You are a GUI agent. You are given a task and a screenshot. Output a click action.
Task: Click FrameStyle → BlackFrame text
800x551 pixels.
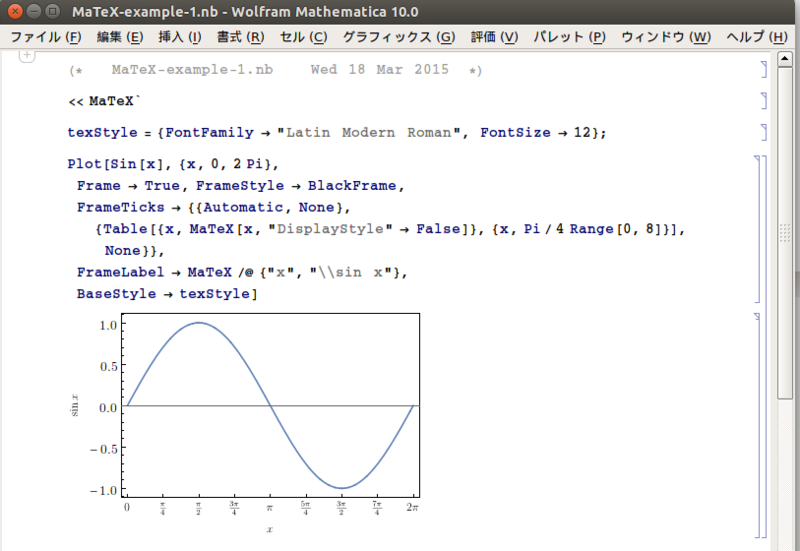[x=296, y=186]
